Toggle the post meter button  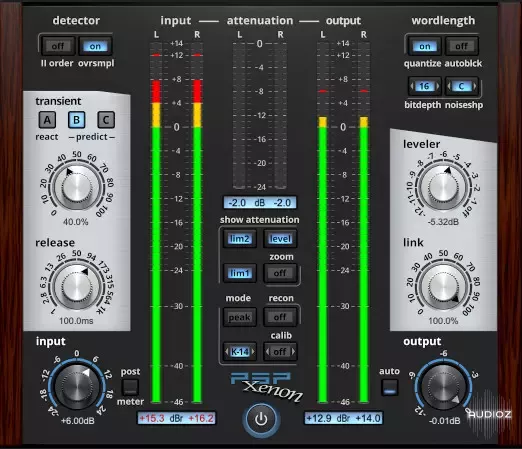click(130, 387)
